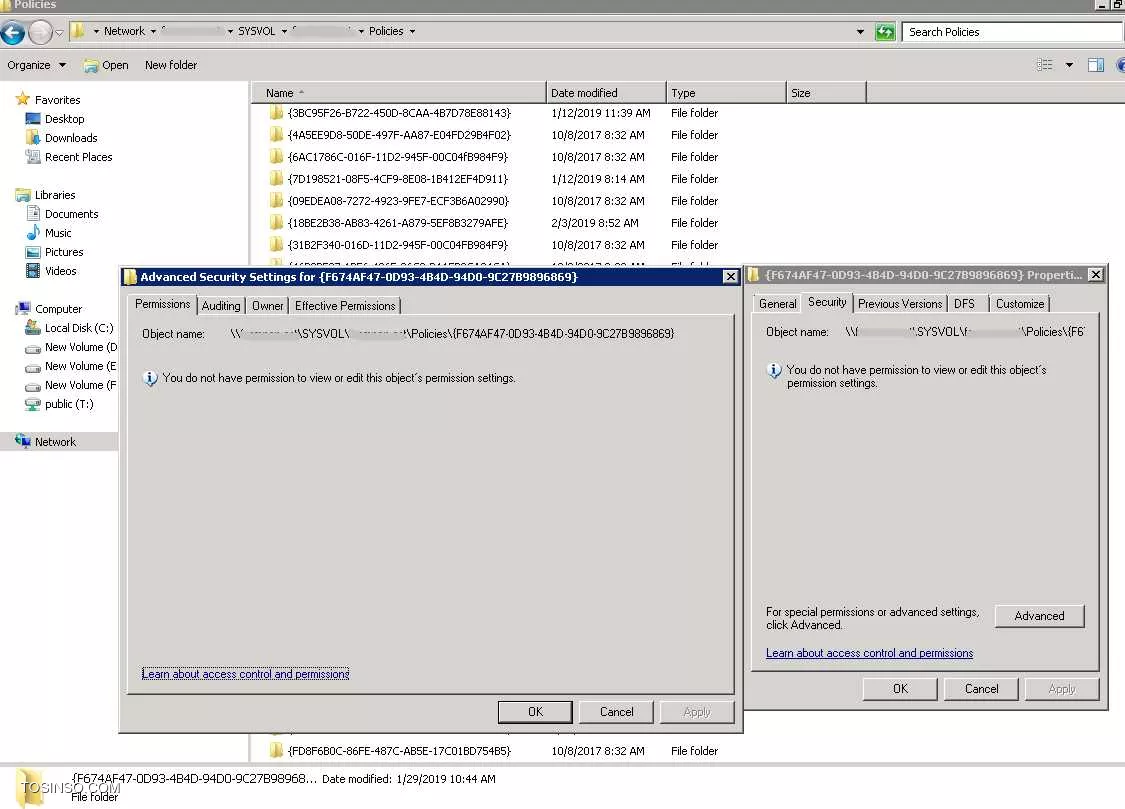1125x809 pixels.
Task: Expand the Policies breadcrumb dropdown arrow
Action: pyautogui.click(x=412, y=32)
